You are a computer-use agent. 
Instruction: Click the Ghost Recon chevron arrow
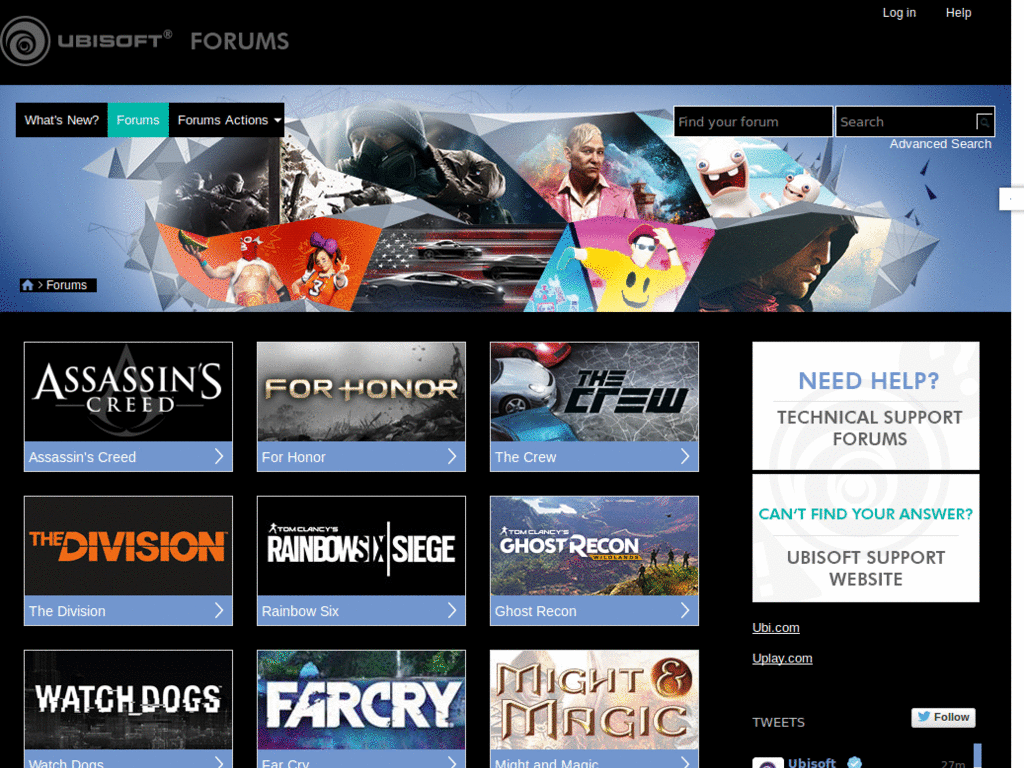pyautogui.click(x=685, y=611)
